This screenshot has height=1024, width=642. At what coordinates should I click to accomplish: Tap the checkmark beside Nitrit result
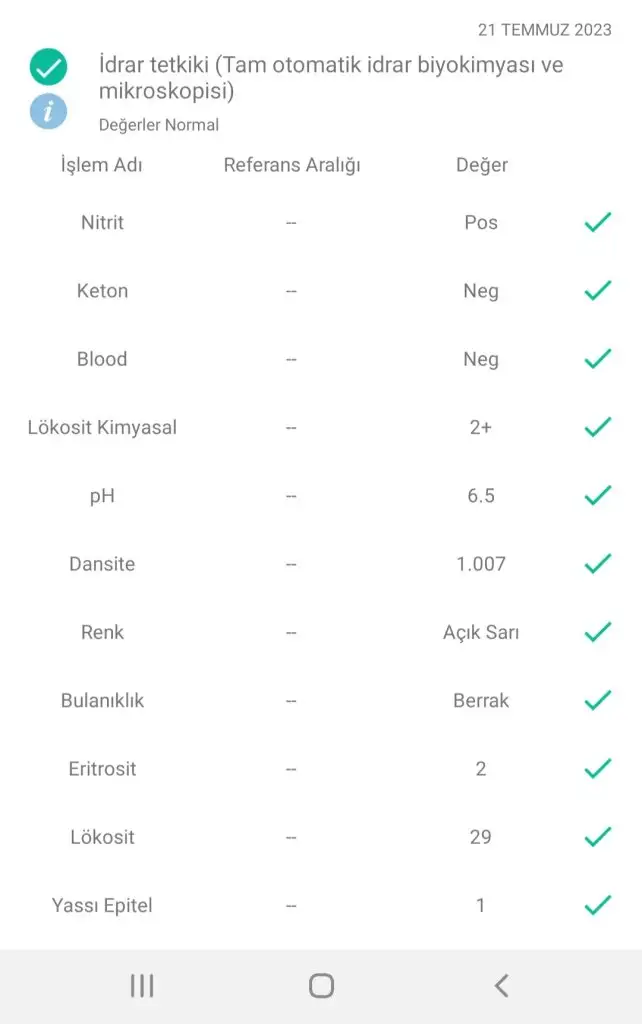597,222
